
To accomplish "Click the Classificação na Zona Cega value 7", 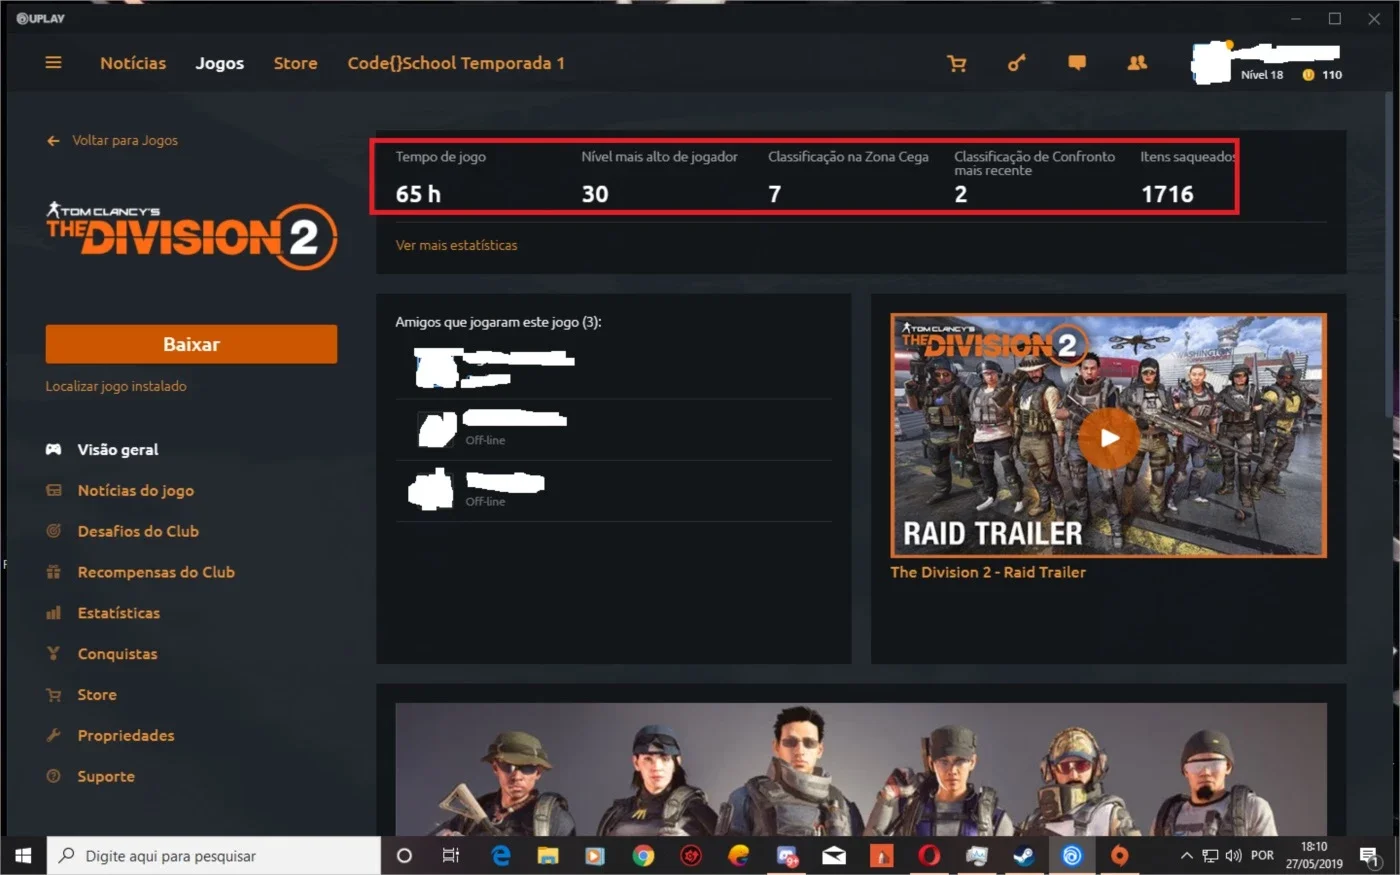I will tap(774, 194).
